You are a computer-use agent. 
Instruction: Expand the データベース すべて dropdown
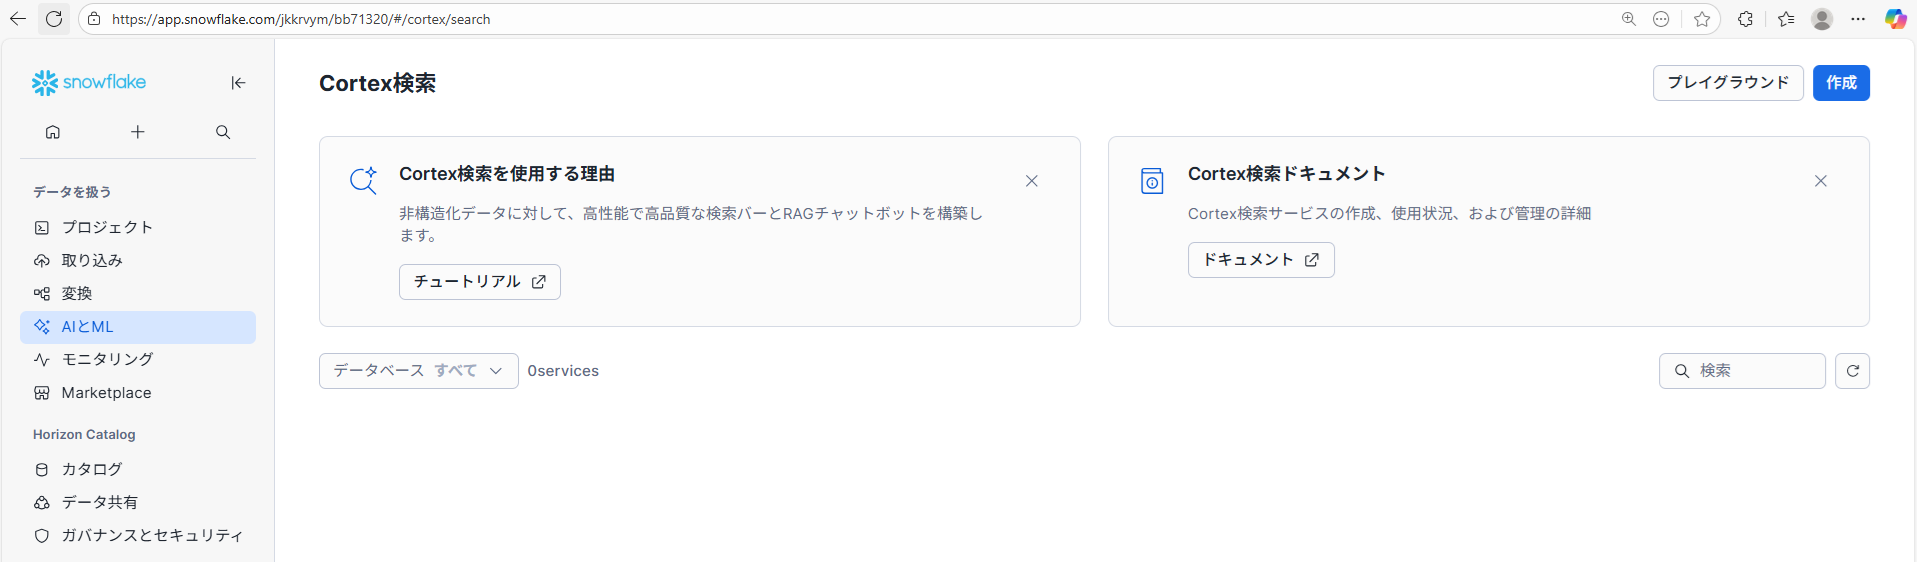(x=419, y=371)
